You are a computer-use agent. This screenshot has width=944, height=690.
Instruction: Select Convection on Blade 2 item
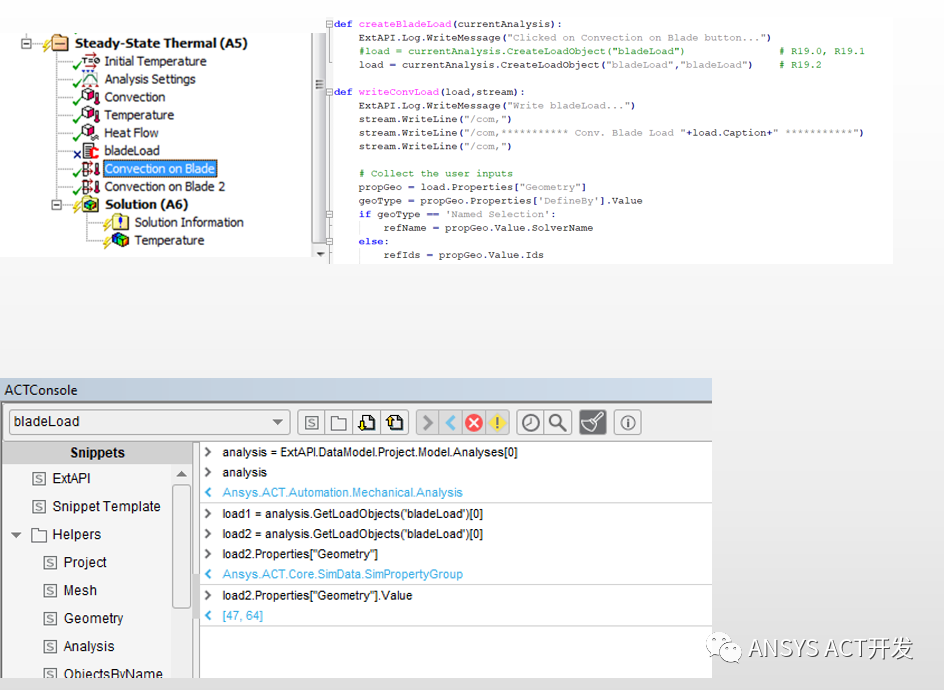click(x=164, y=187)
